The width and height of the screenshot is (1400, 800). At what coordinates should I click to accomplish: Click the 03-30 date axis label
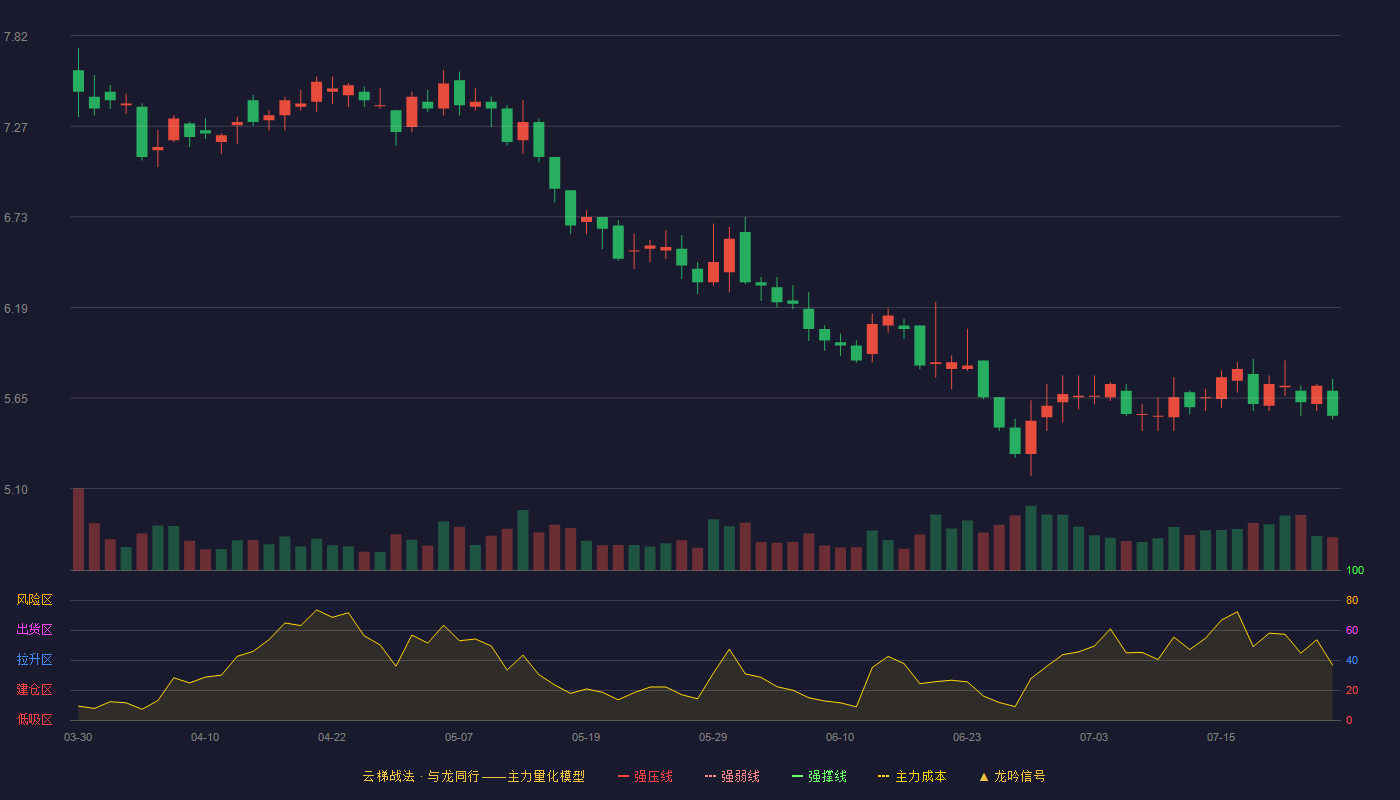(x=78, y=737)
